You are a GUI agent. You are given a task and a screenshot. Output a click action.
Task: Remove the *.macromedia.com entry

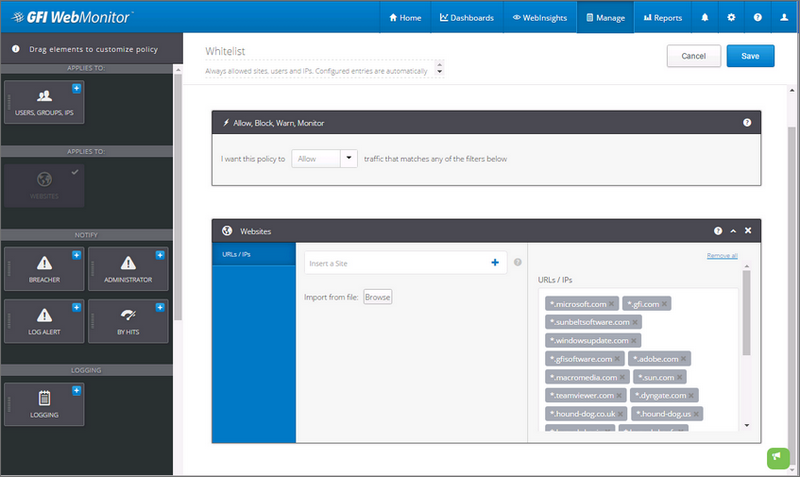pos(622,377)
